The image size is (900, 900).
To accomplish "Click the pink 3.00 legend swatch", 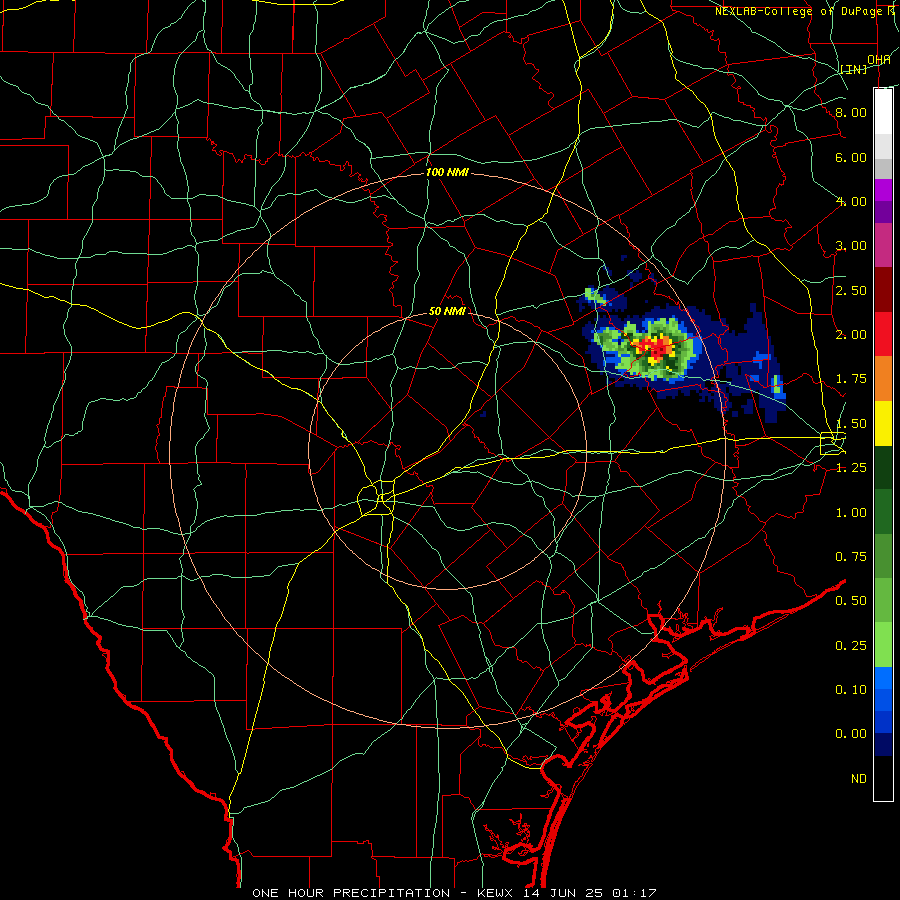I will (x=883, y=246).
